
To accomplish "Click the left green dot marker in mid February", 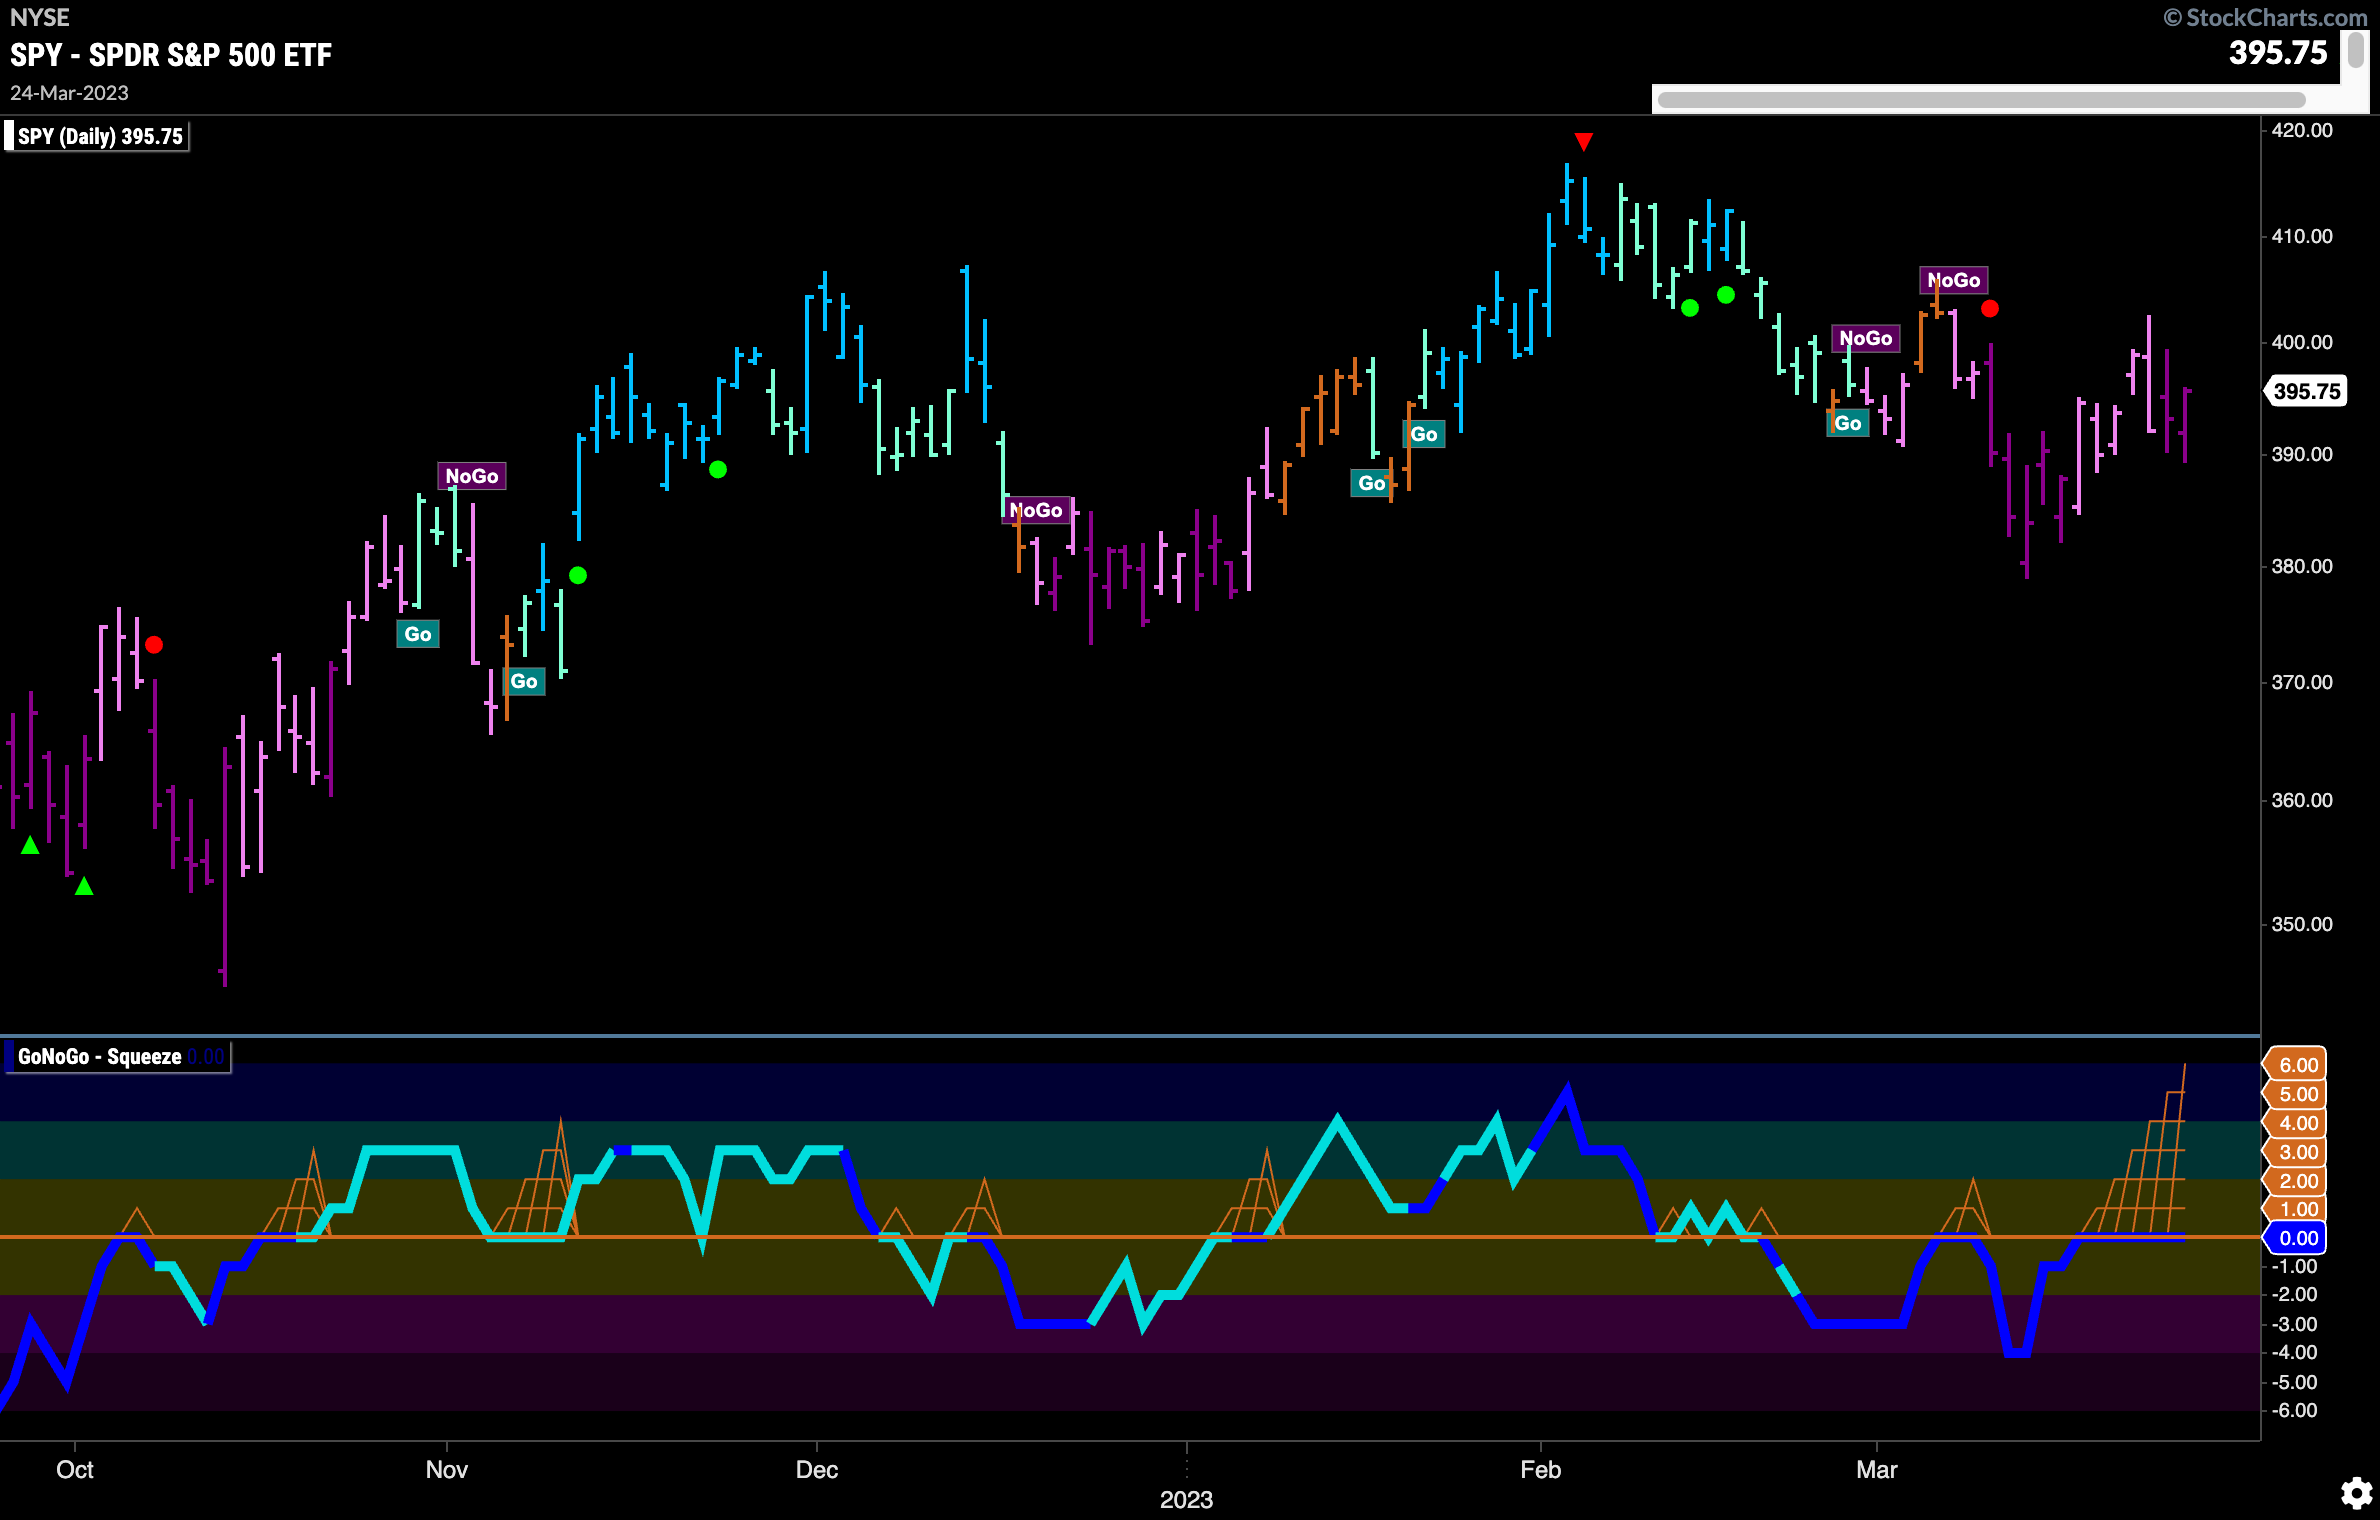I will pyautogui.click(x=1690, y=308).
